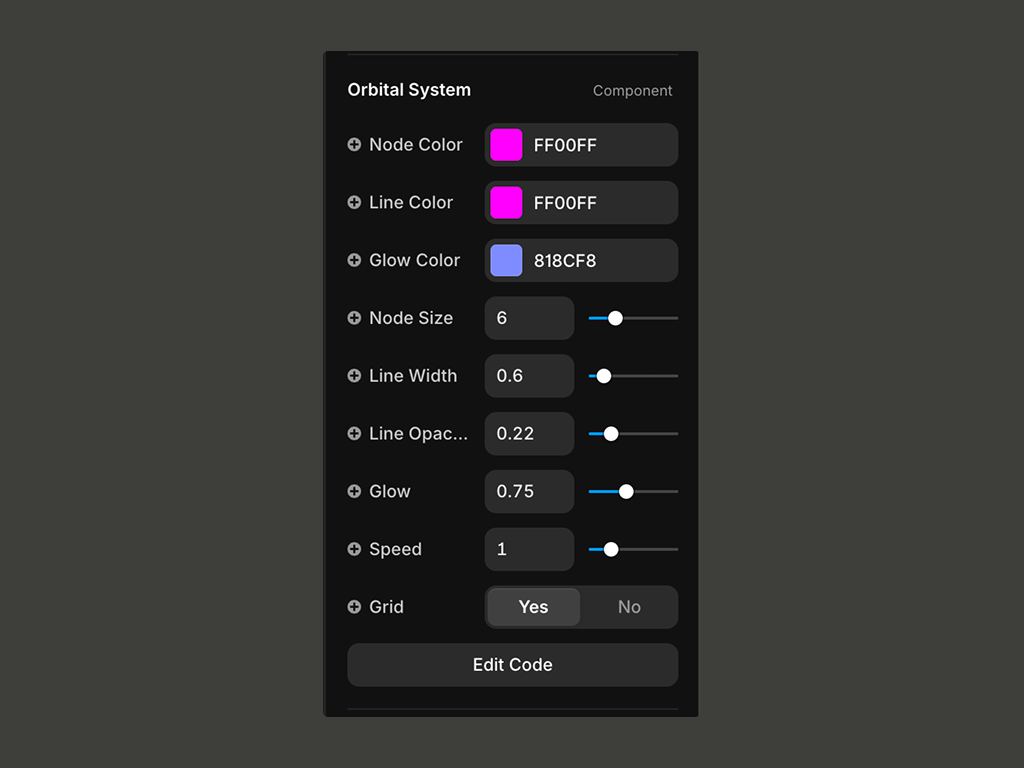The width and height of the screenshot is (1024, 768).
Task: Click the plus icon beside Speed
Action: coord(354,549)
